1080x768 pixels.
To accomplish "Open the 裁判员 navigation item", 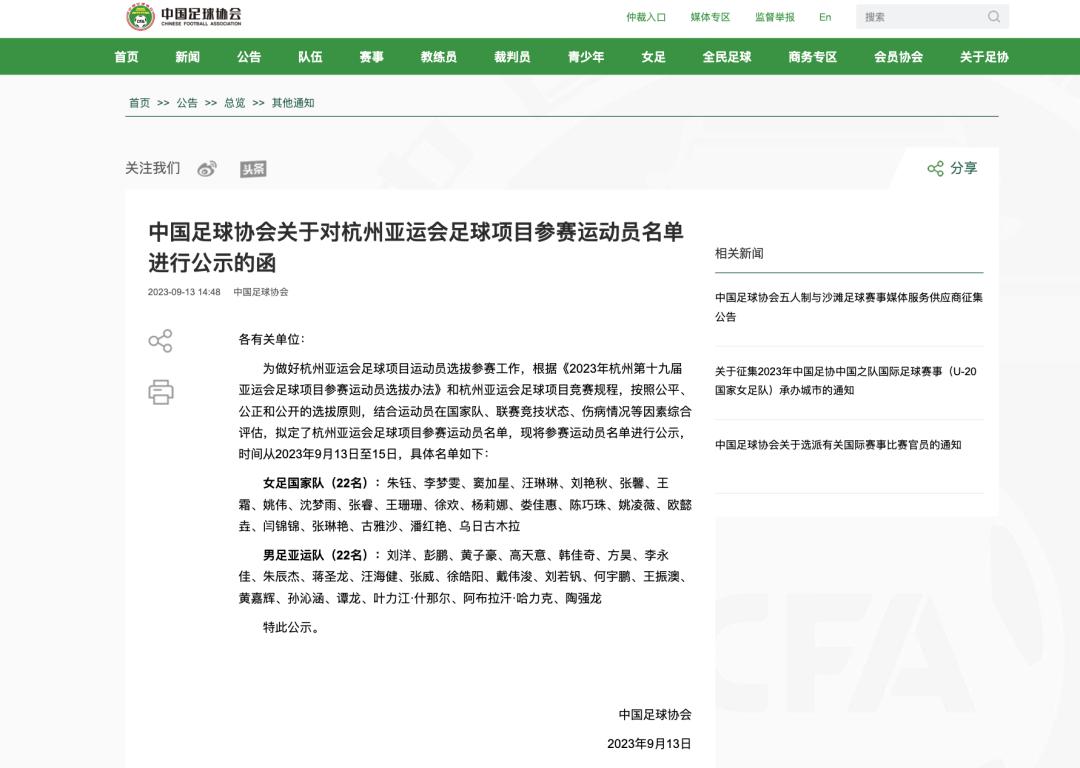I will point(512,57).
